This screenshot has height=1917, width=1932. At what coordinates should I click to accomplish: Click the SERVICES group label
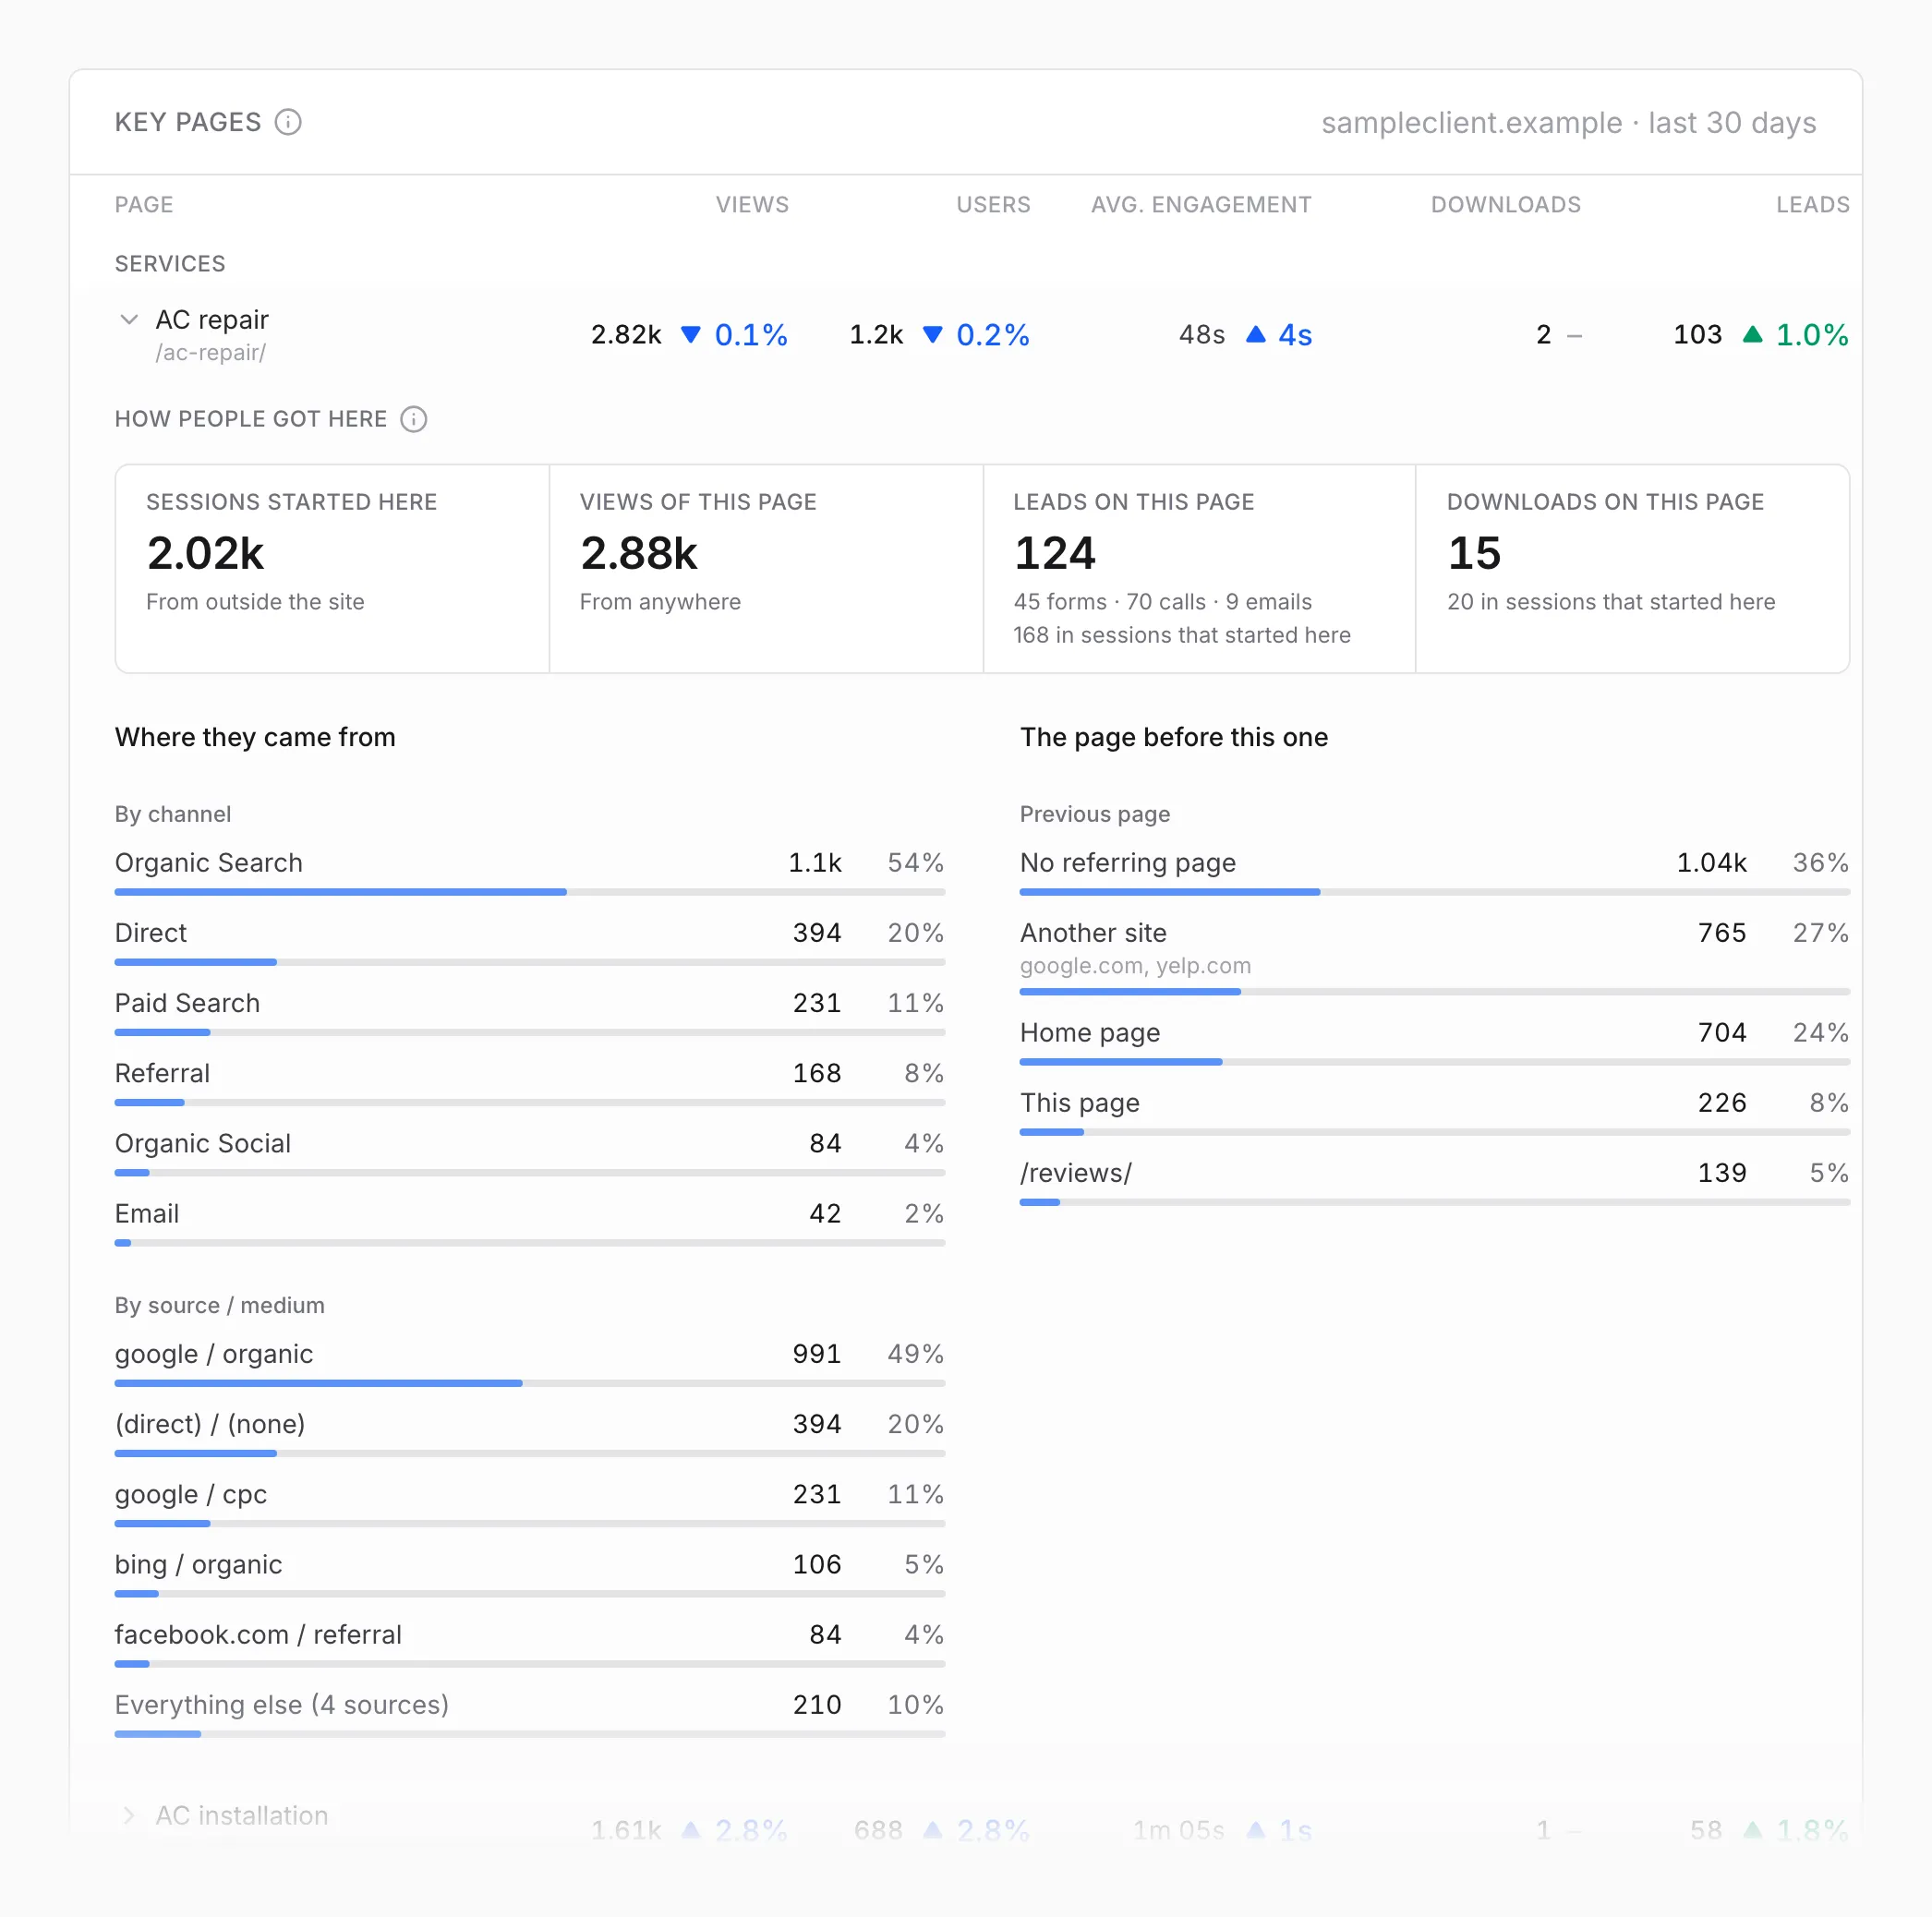click(x=170, y=264)
